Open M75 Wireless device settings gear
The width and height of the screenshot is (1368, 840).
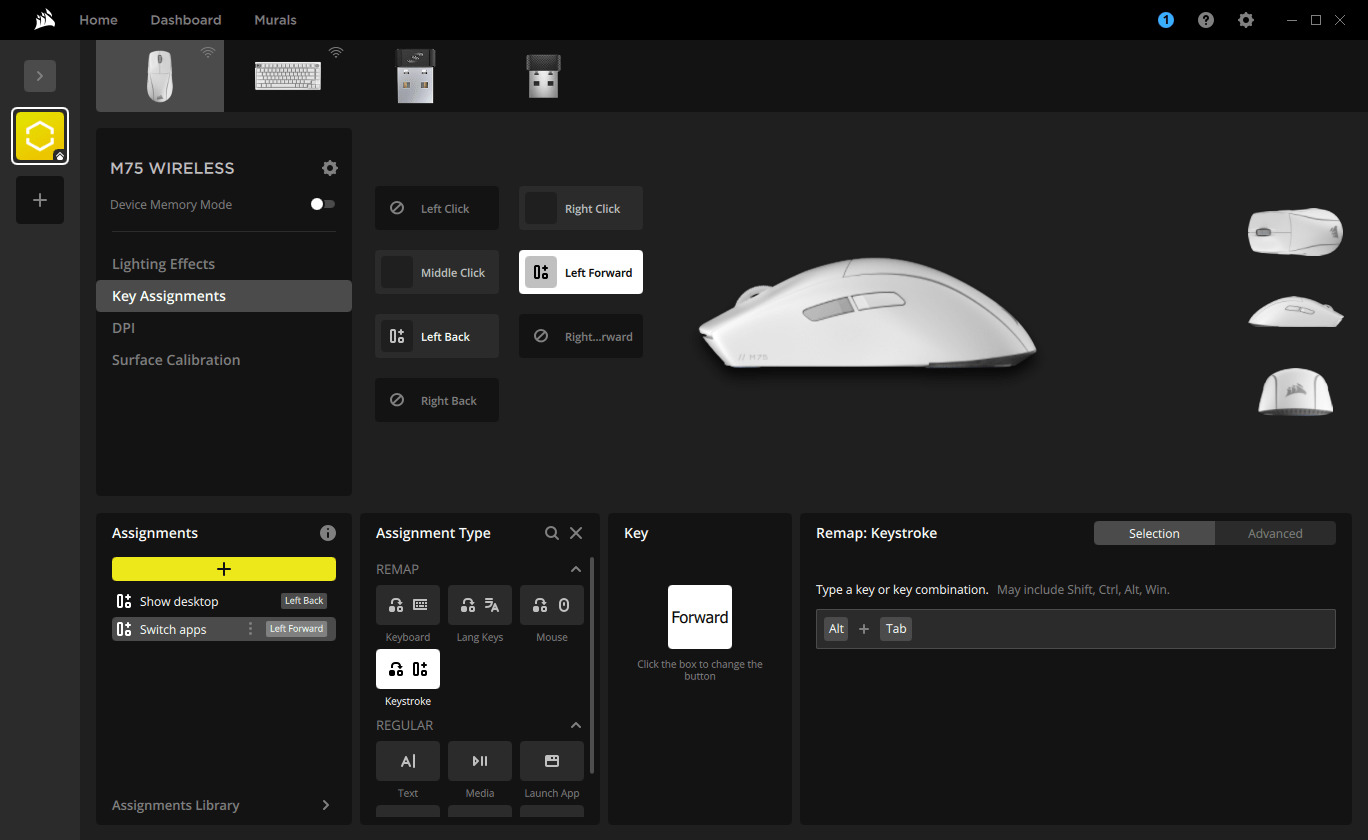tap(330, 168)
